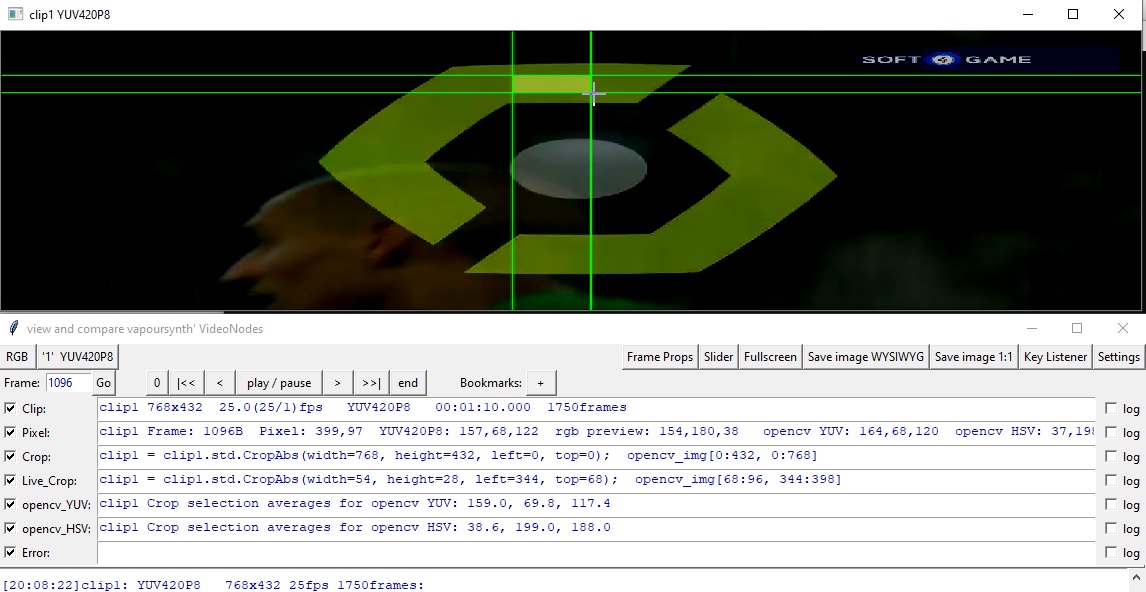
Task: Close the VideoNodes window
Action: coord(1123,328)
